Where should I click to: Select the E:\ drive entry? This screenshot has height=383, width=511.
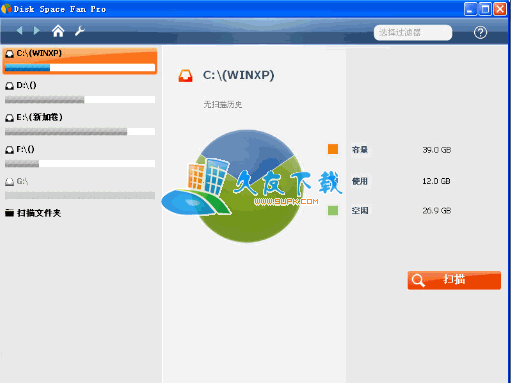pos(80,125)
